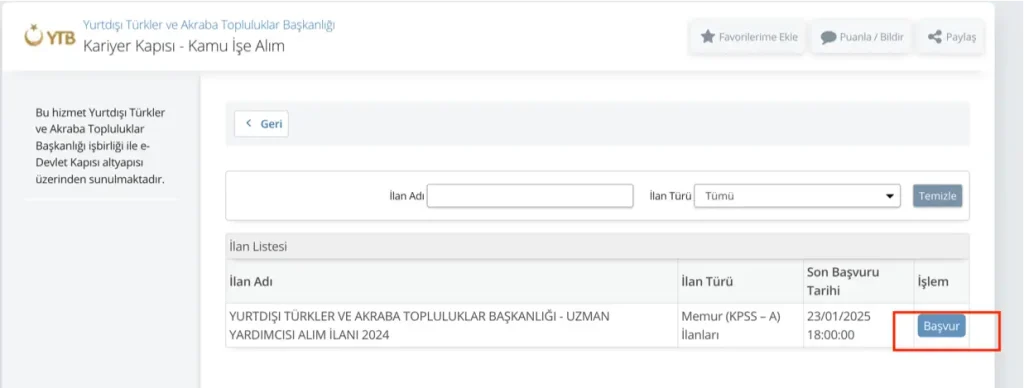Click the back chevron in Geri button
The height and width of the screenshot is (388, 1024).
[x=248, y=123]
